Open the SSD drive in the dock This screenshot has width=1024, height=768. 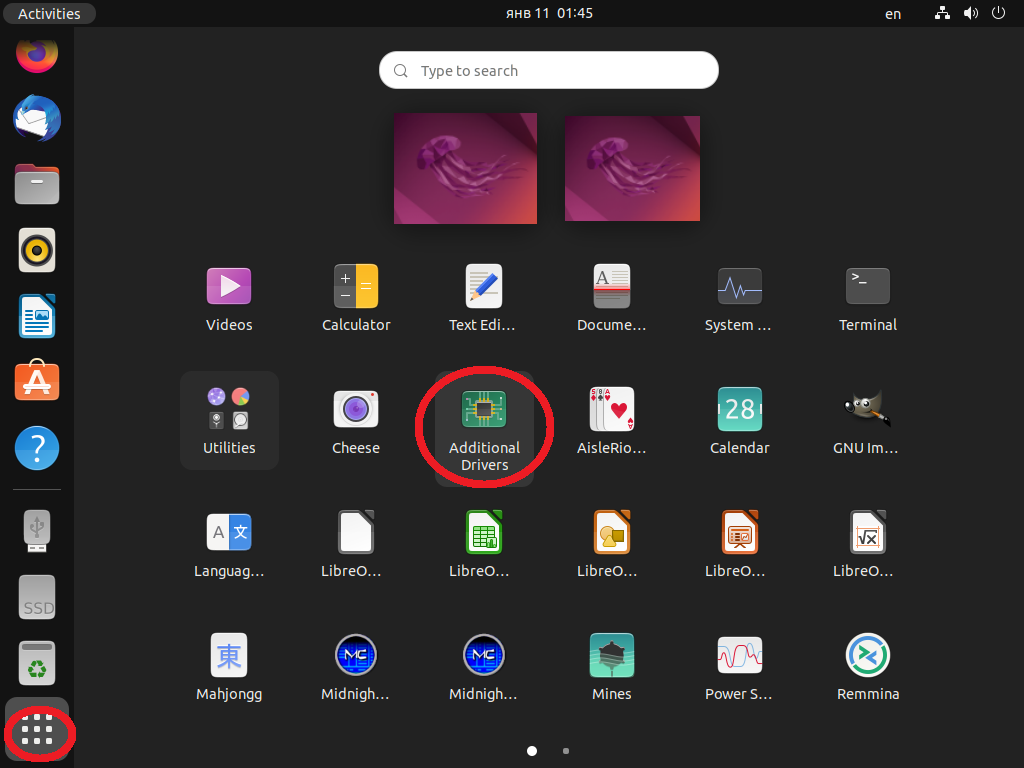[x=37, y=597]
